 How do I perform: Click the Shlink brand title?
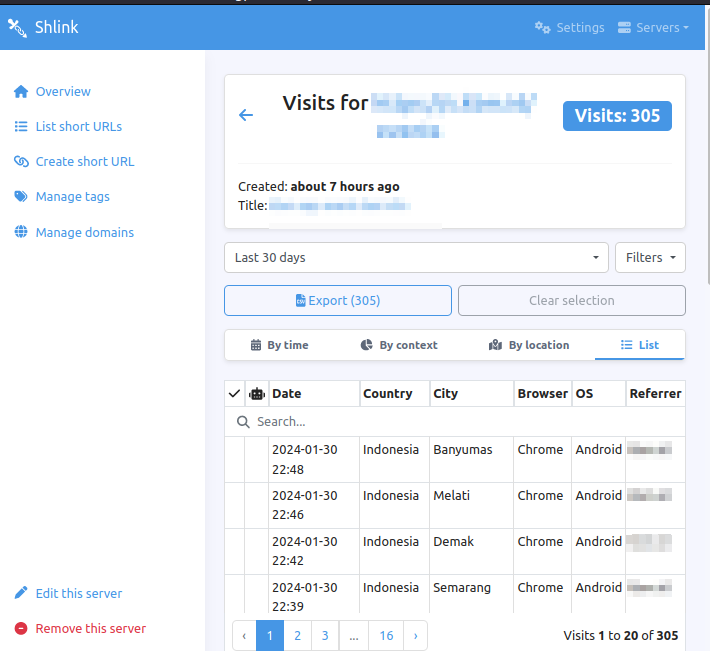click(57, 27)
